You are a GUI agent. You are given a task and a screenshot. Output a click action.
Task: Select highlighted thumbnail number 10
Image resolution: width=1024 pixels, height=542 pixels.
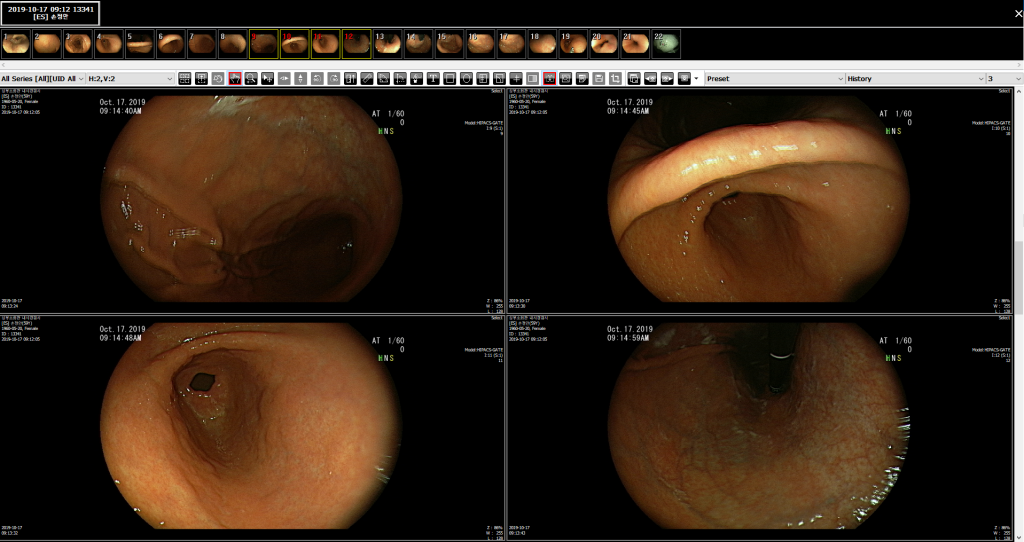click(295, 44)
